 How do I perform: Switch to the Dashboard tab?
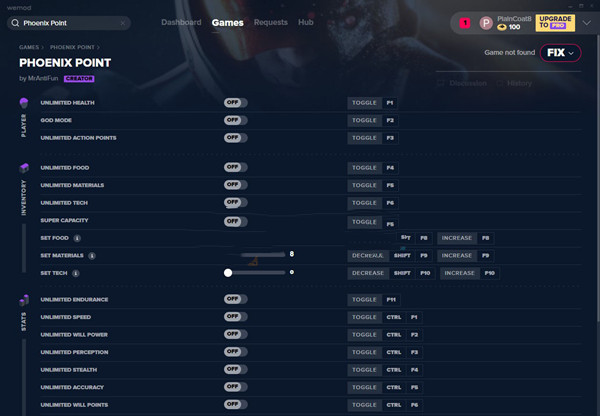click(x=180, y=22)
